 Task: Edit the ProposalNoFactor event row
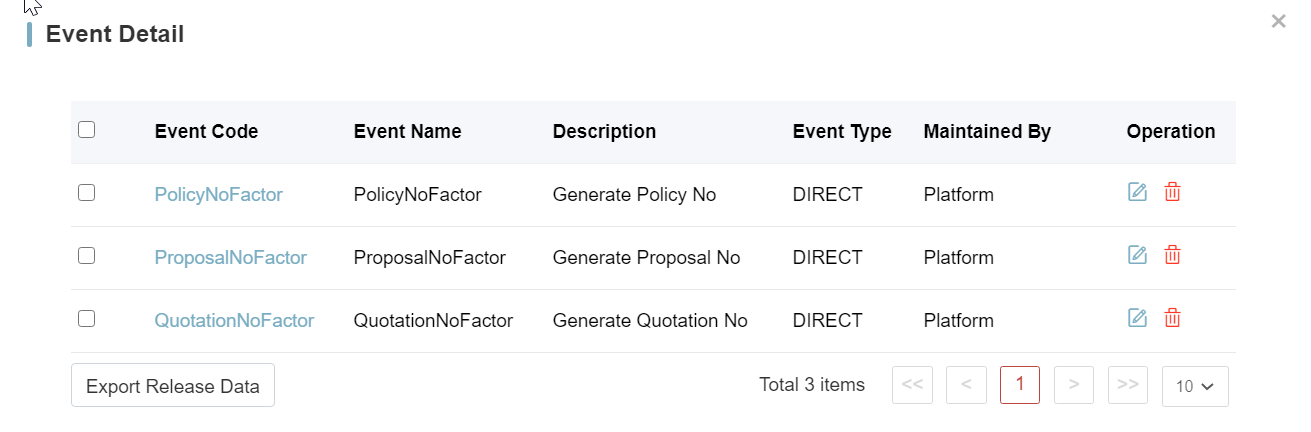pyautogui.click(x=1137, y=256)
